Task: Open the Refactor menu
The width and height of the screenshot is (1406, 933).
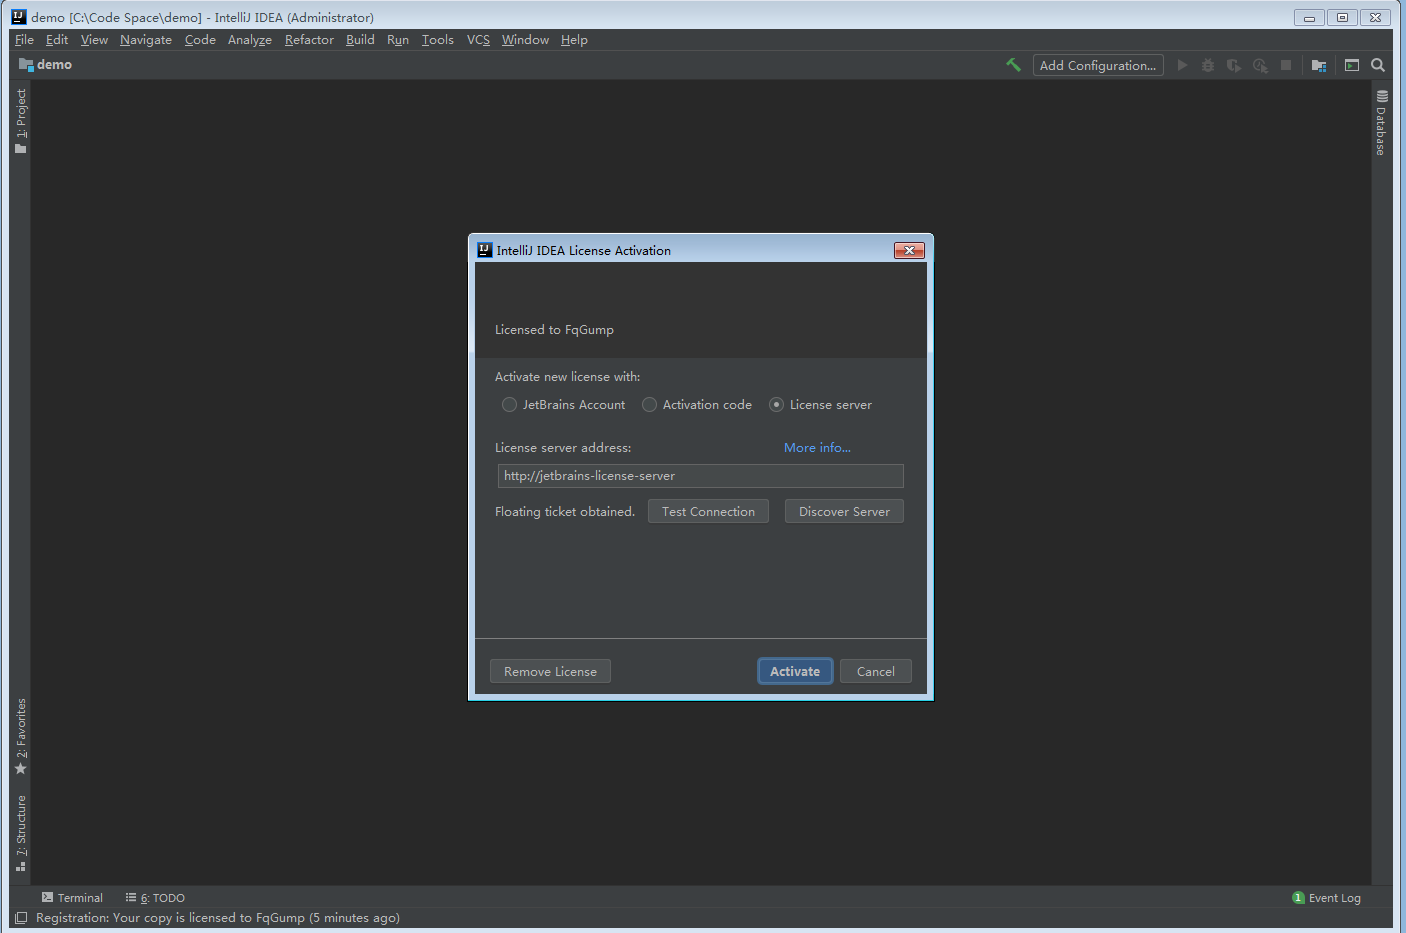Action: click(x=309, y=40)
